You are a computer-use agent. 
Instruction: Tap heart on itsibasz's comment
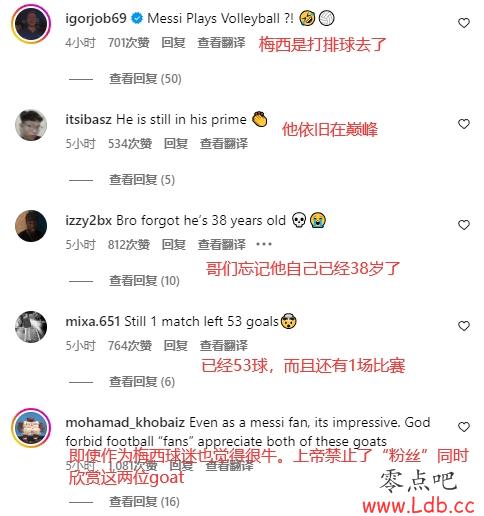[x=464, y=124]
